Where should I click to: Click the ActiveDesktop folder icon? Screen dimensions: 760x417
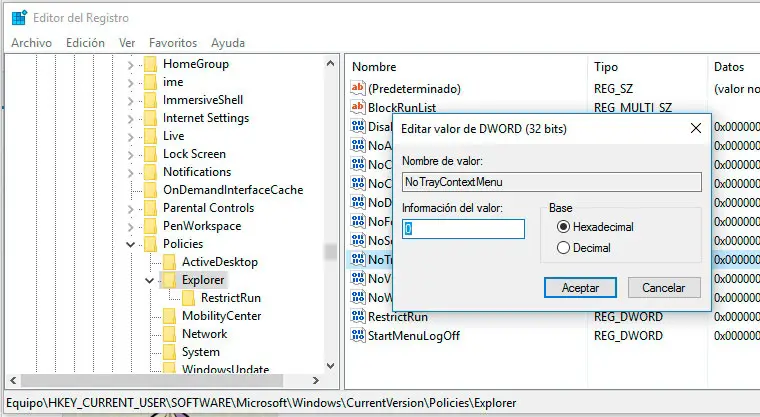[x=170, y=262]
